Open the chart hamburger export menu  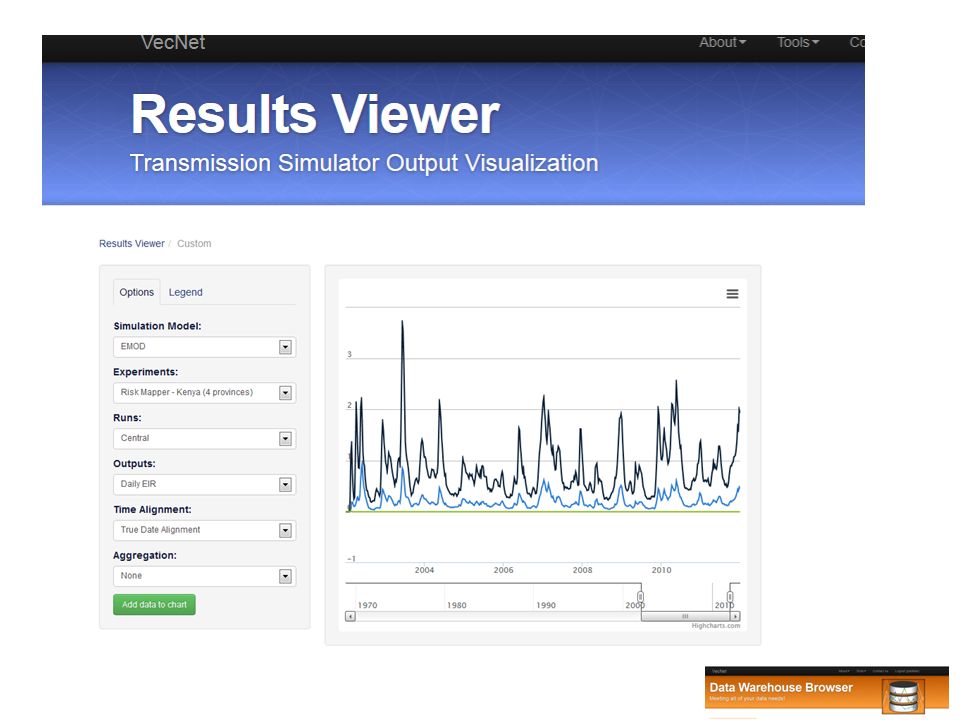point(732,294)
